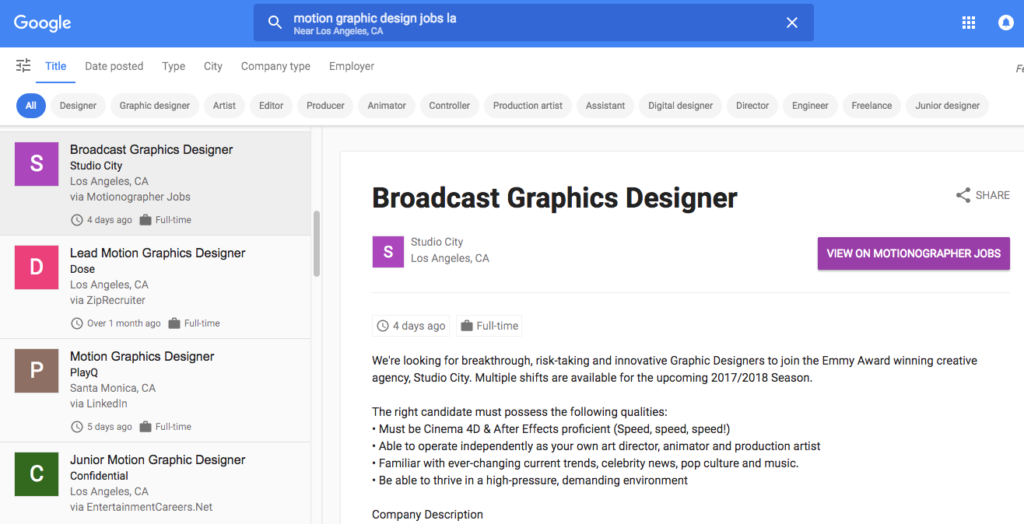Filter by Digital designer chip
This screenshot has height=524, width=1024.
[680, 105]
